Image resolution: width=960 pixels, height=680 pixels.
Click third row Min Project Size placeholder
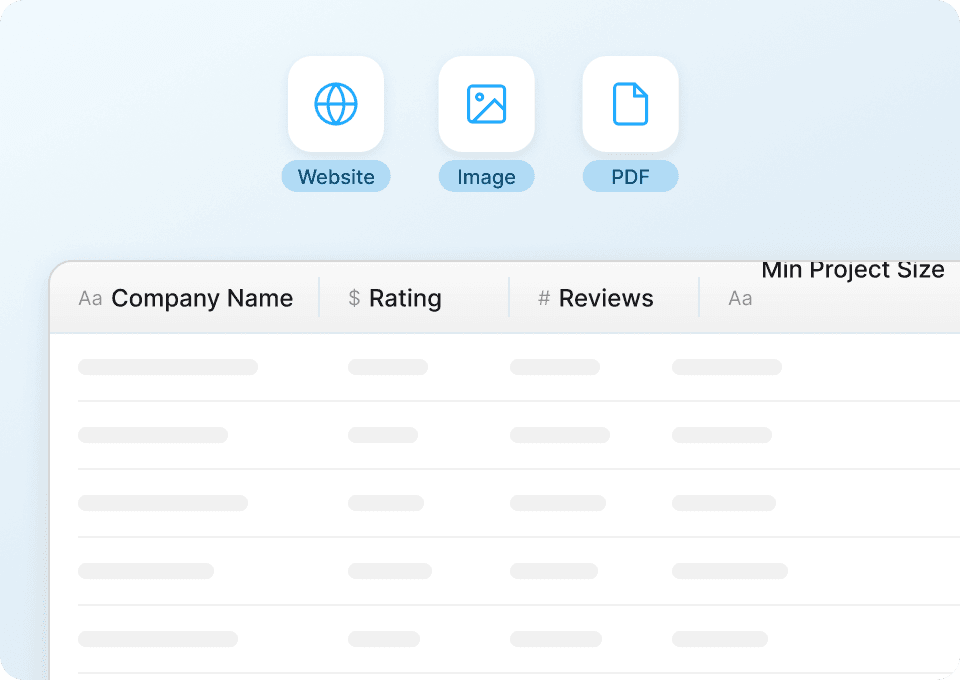click(724, 503)
